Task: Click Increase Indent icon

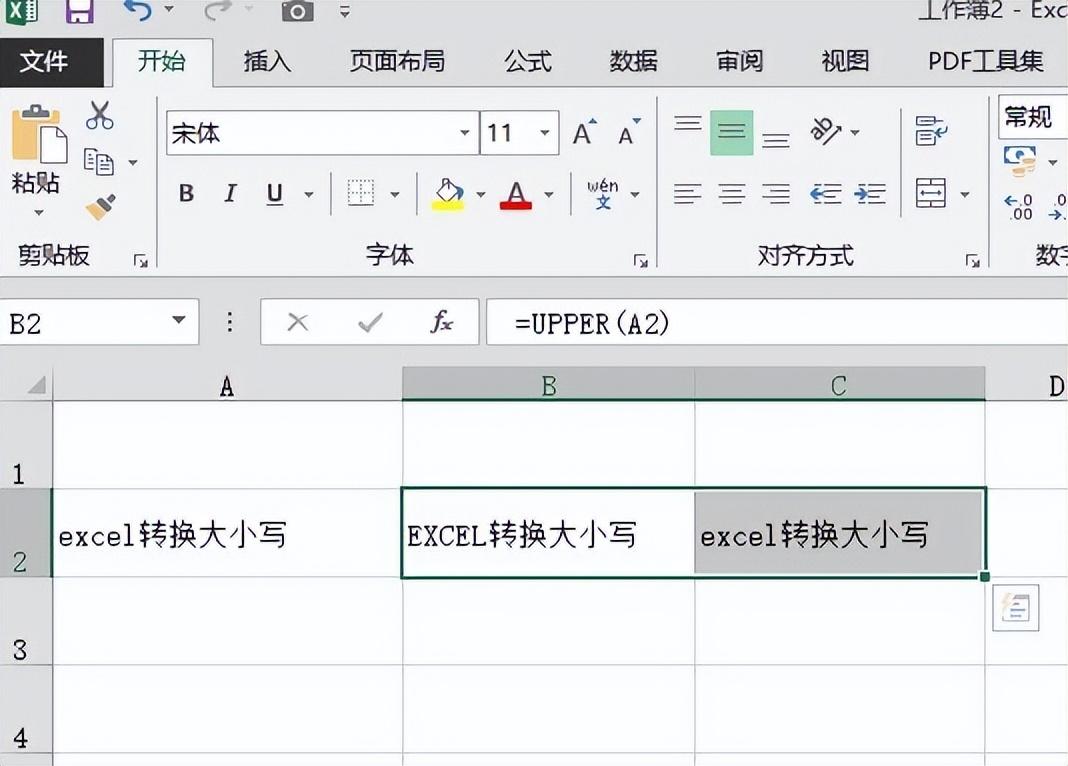Action: click(870, 194)
